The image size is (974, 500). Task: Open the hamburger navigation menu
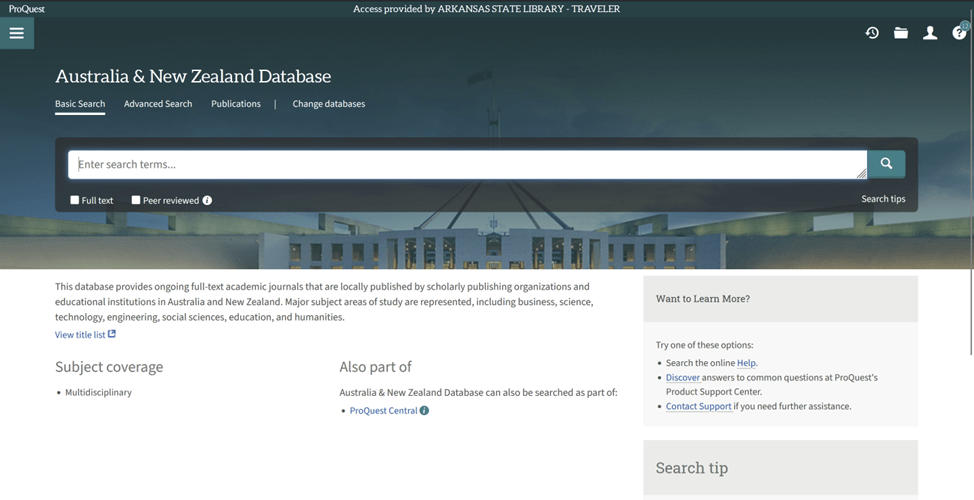17,33
